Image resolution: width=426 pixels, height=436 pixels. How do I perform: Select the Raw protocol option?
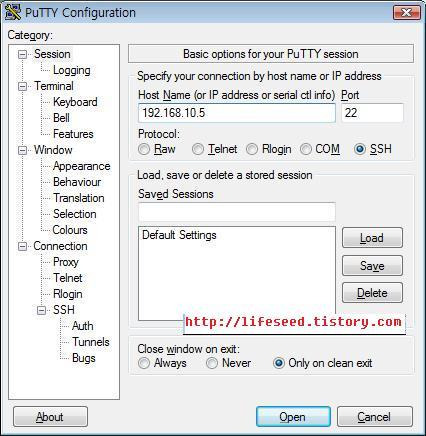click(x=144, y=149)
